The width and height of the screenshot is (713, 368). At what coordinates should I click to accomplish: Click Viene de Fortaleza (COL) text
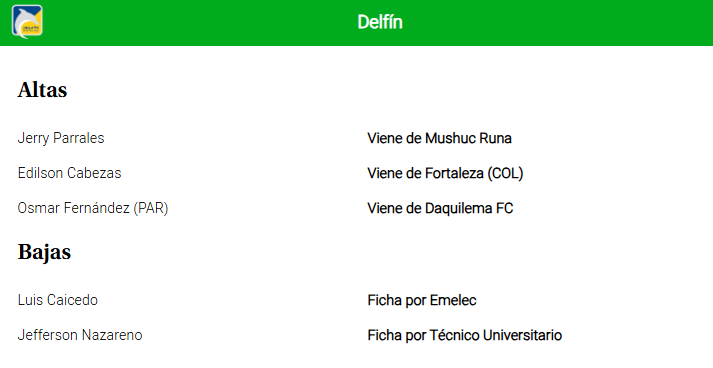tap(445, 173)
